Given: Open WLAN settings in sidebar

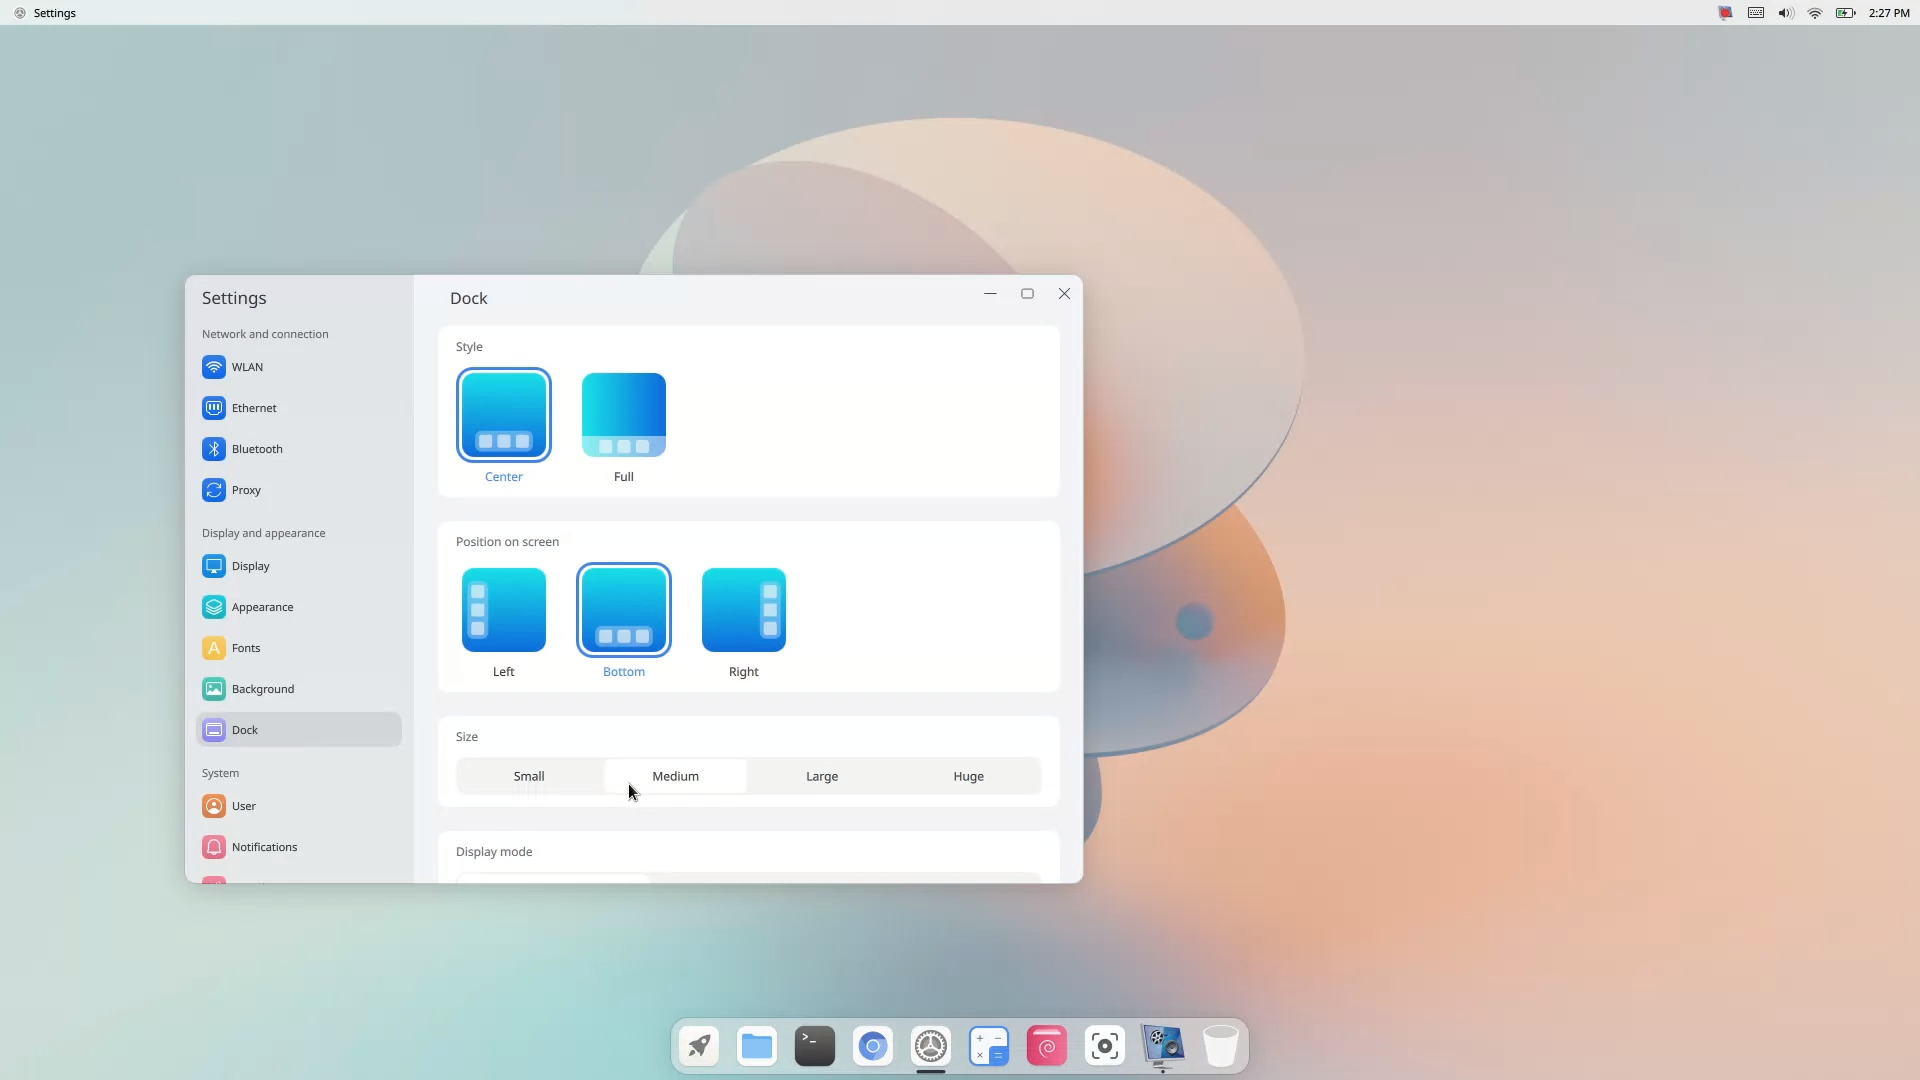Looking at the screenshot, I should click(247, 367).
